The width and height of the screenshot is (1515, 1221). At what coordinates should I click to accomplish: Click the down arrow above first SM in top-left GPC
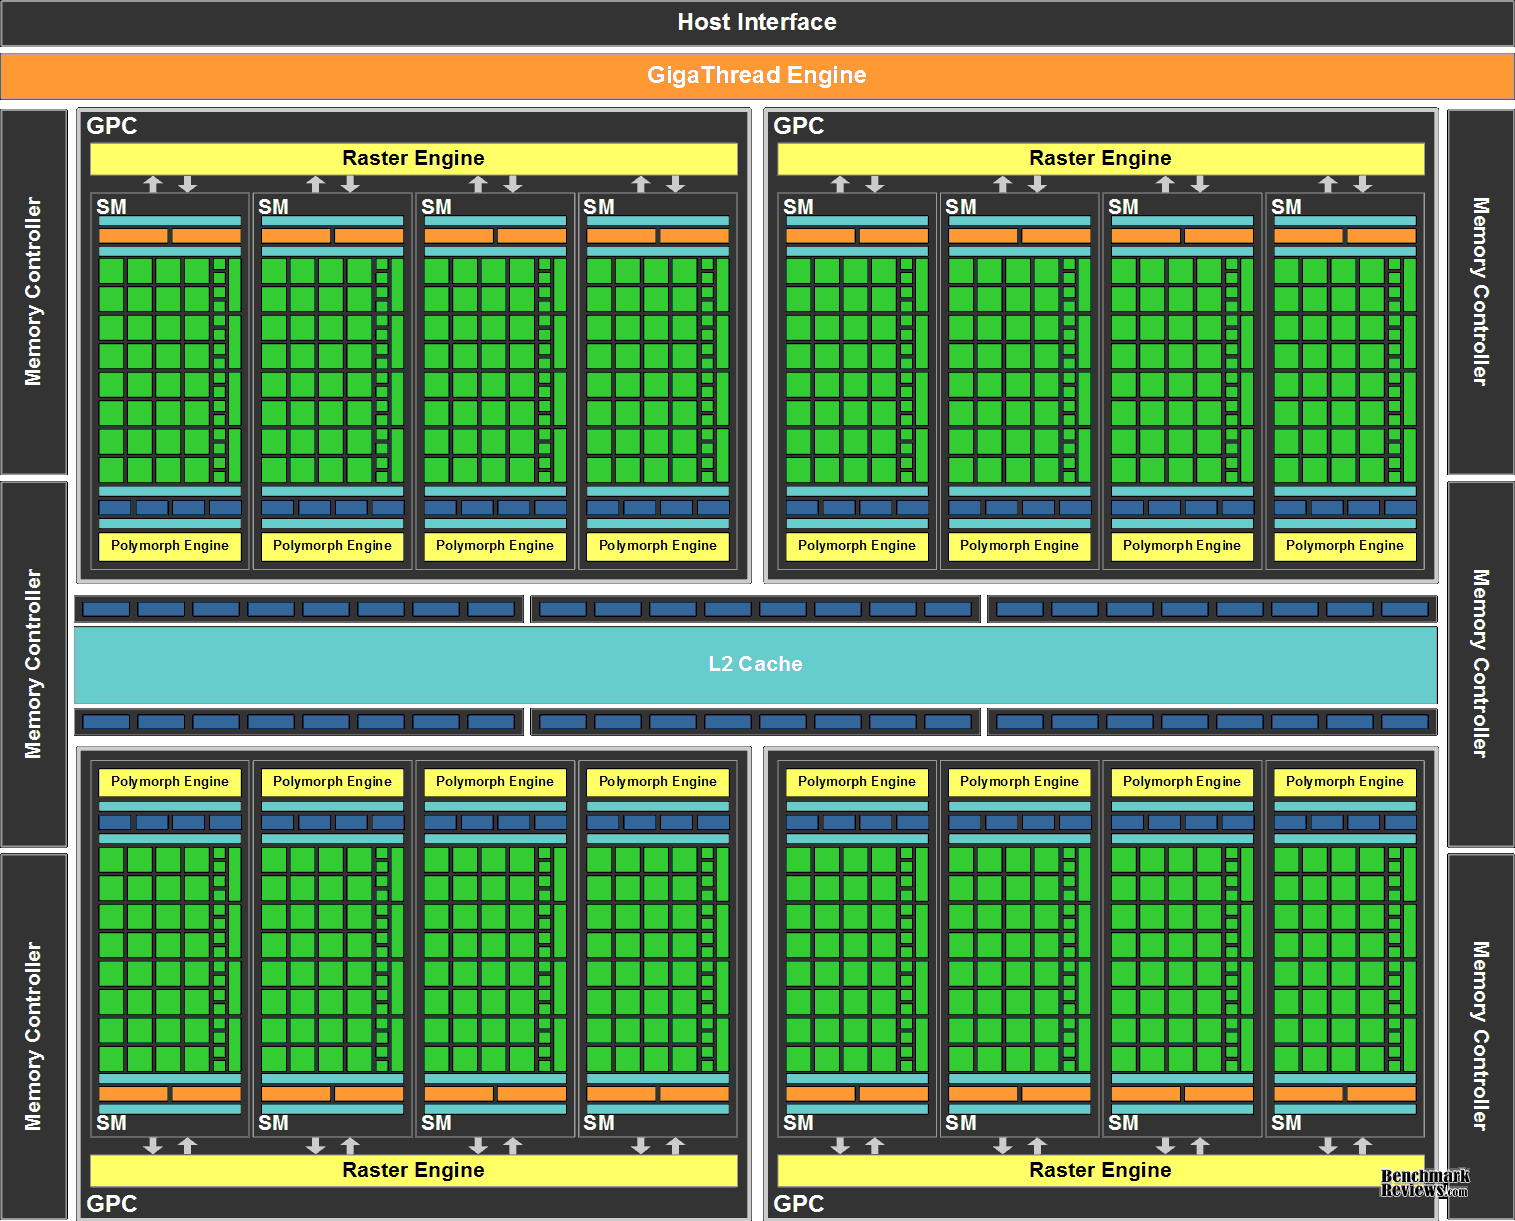(x=188, y=184)
